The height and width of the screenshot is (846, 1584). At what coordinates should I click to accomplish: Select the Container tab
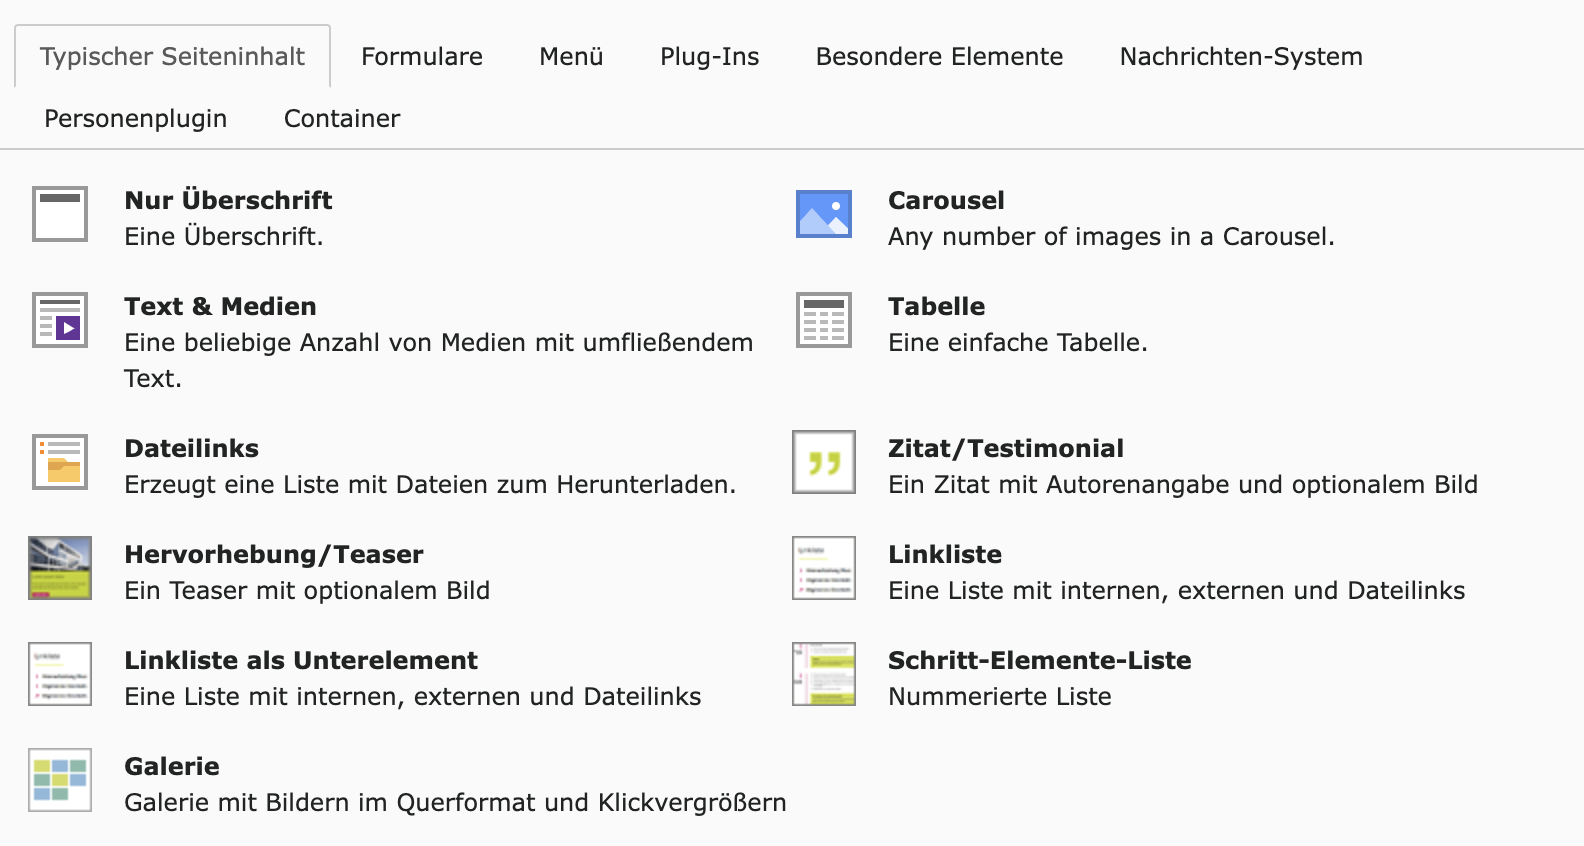pyautogui.click(x=342, y=119)
